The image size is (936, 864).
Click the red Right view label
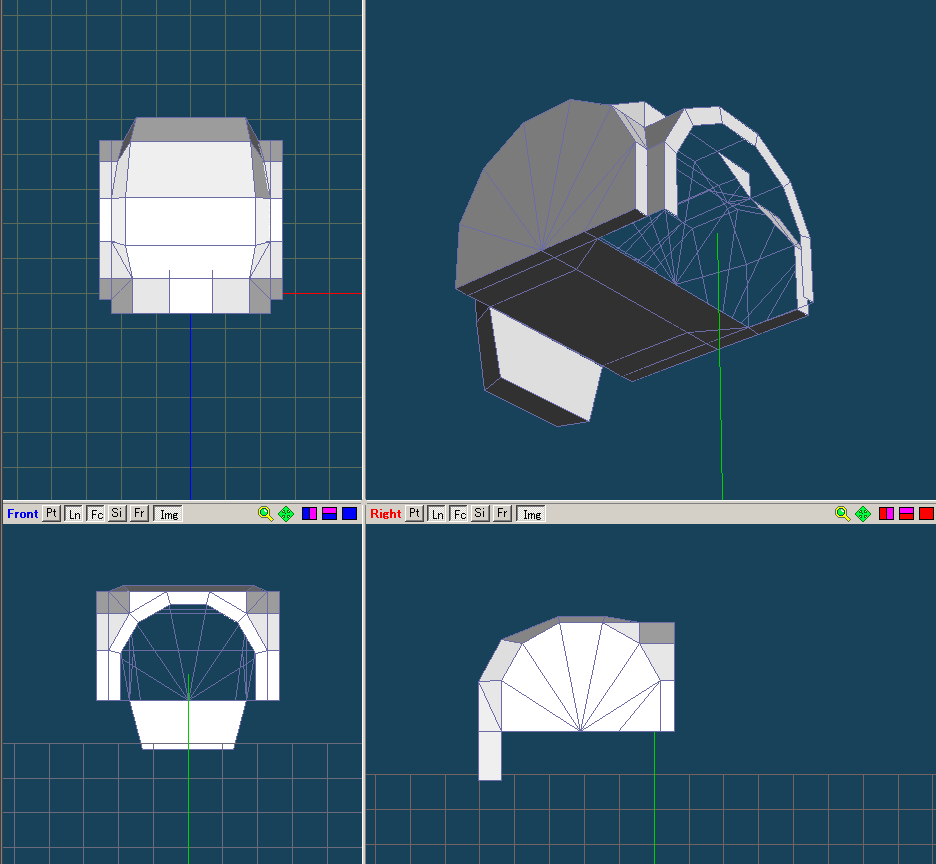(x=385, y=514)
